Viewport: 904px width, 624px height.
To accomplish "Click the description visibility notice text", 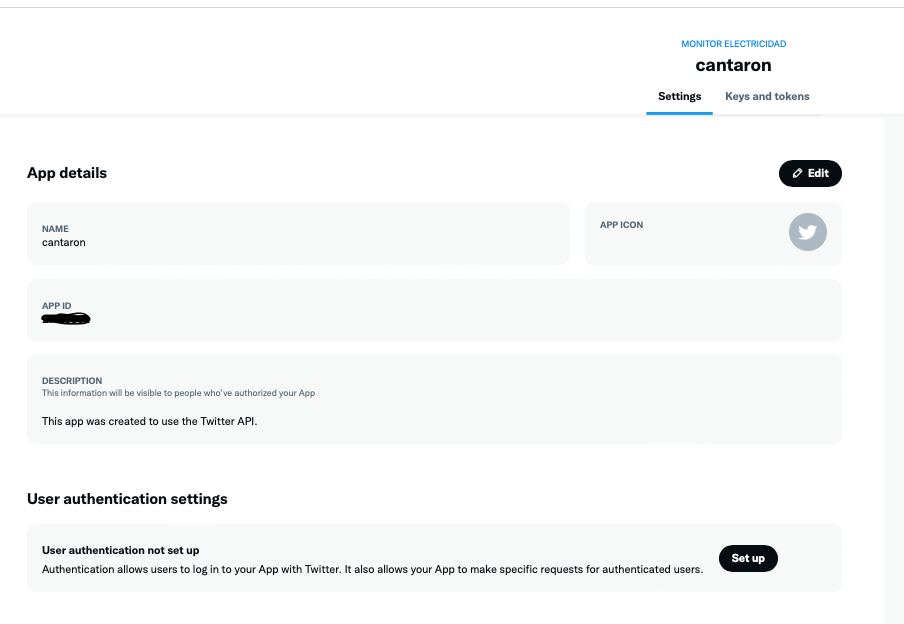I will (178, 393).
